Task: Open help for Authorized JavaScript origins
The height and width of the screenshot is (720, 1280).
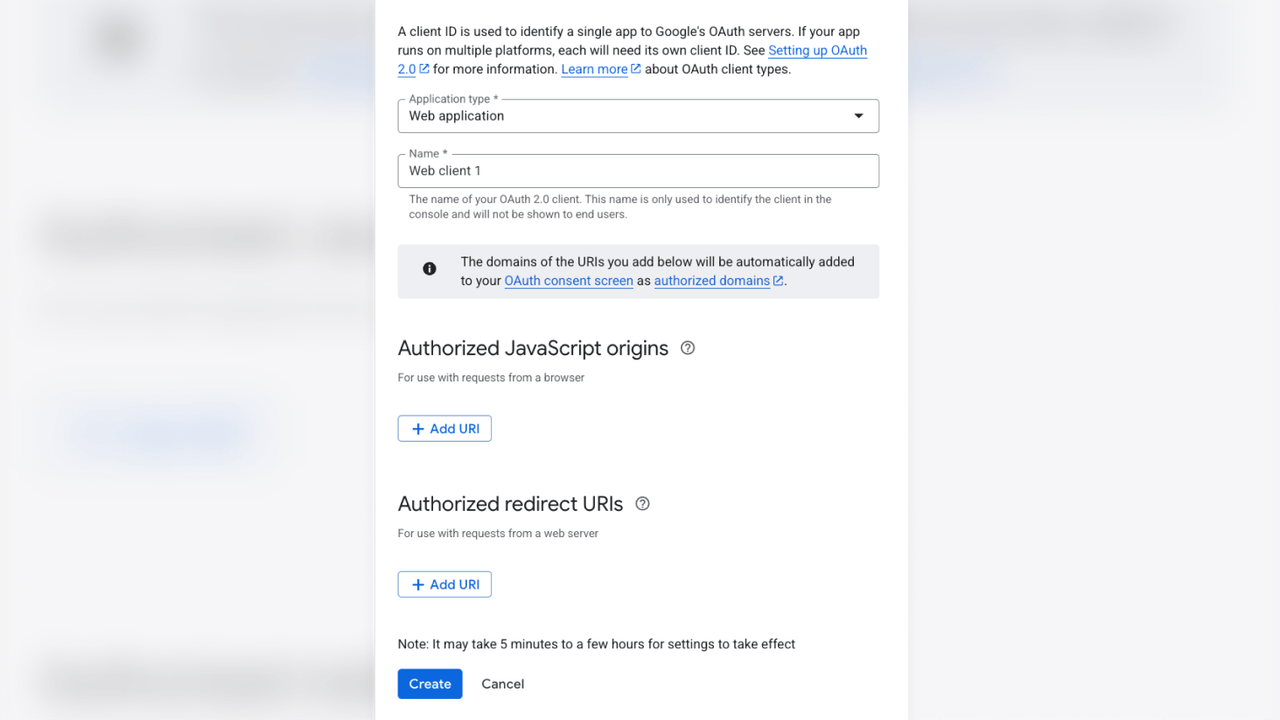Action: 687,347
